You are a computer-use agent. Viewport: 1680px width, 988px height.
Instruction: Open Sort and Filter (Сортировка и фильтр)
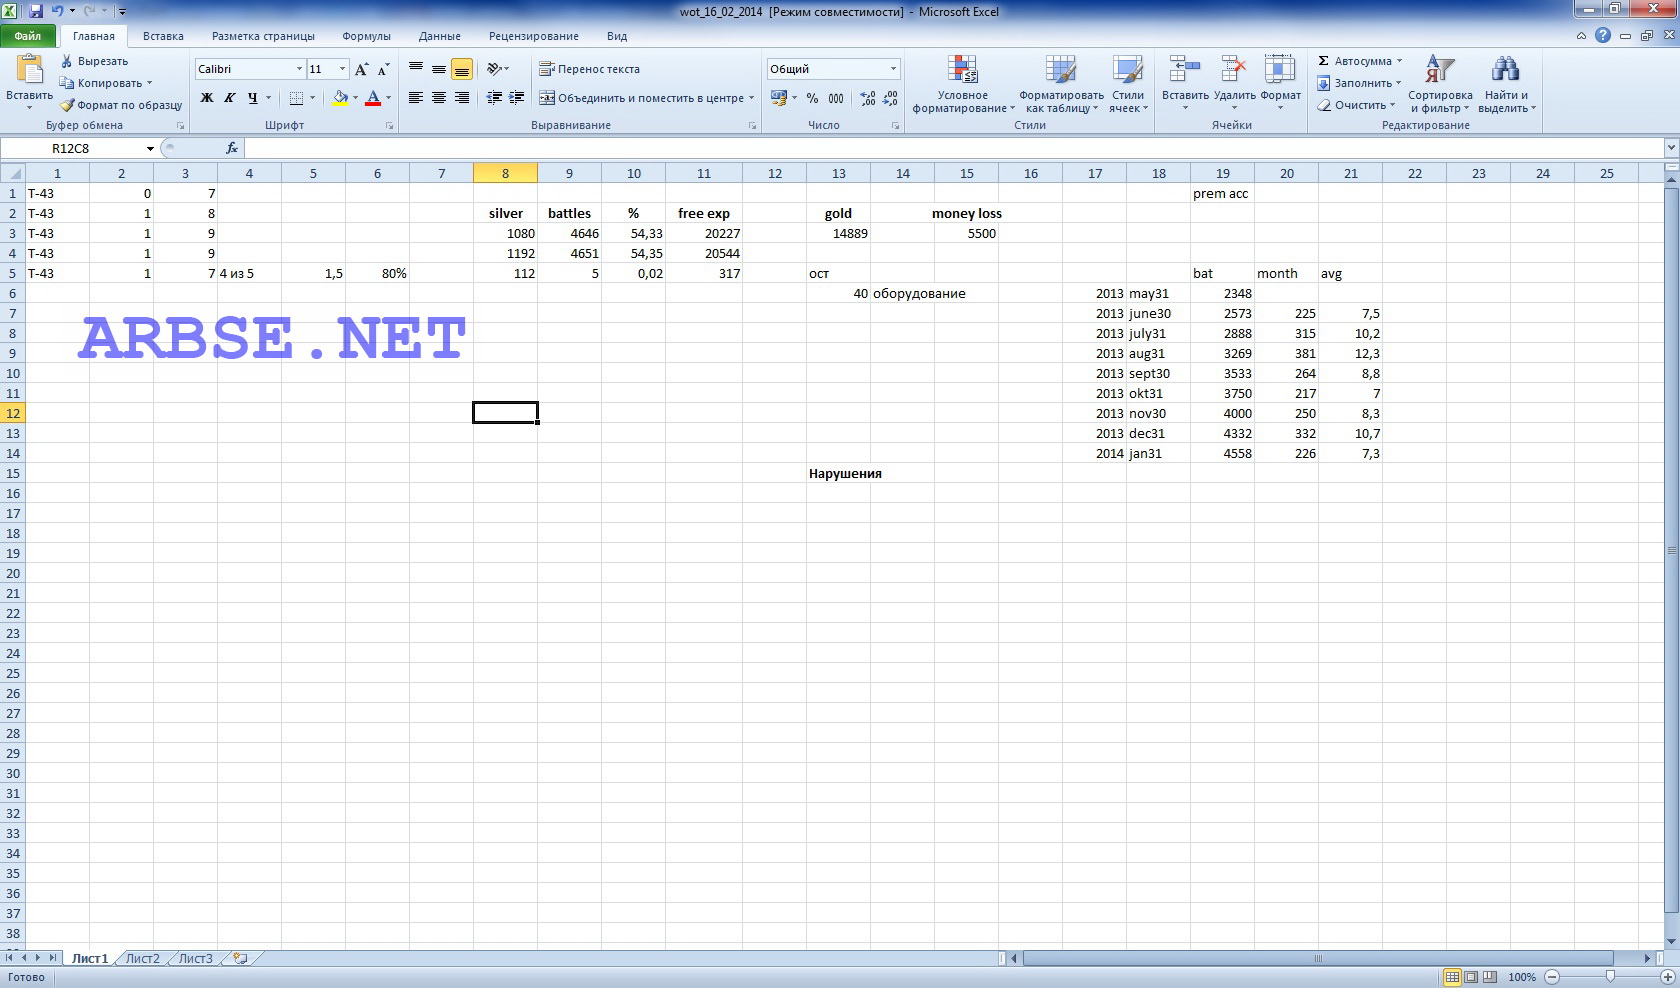click(1440, 85)
